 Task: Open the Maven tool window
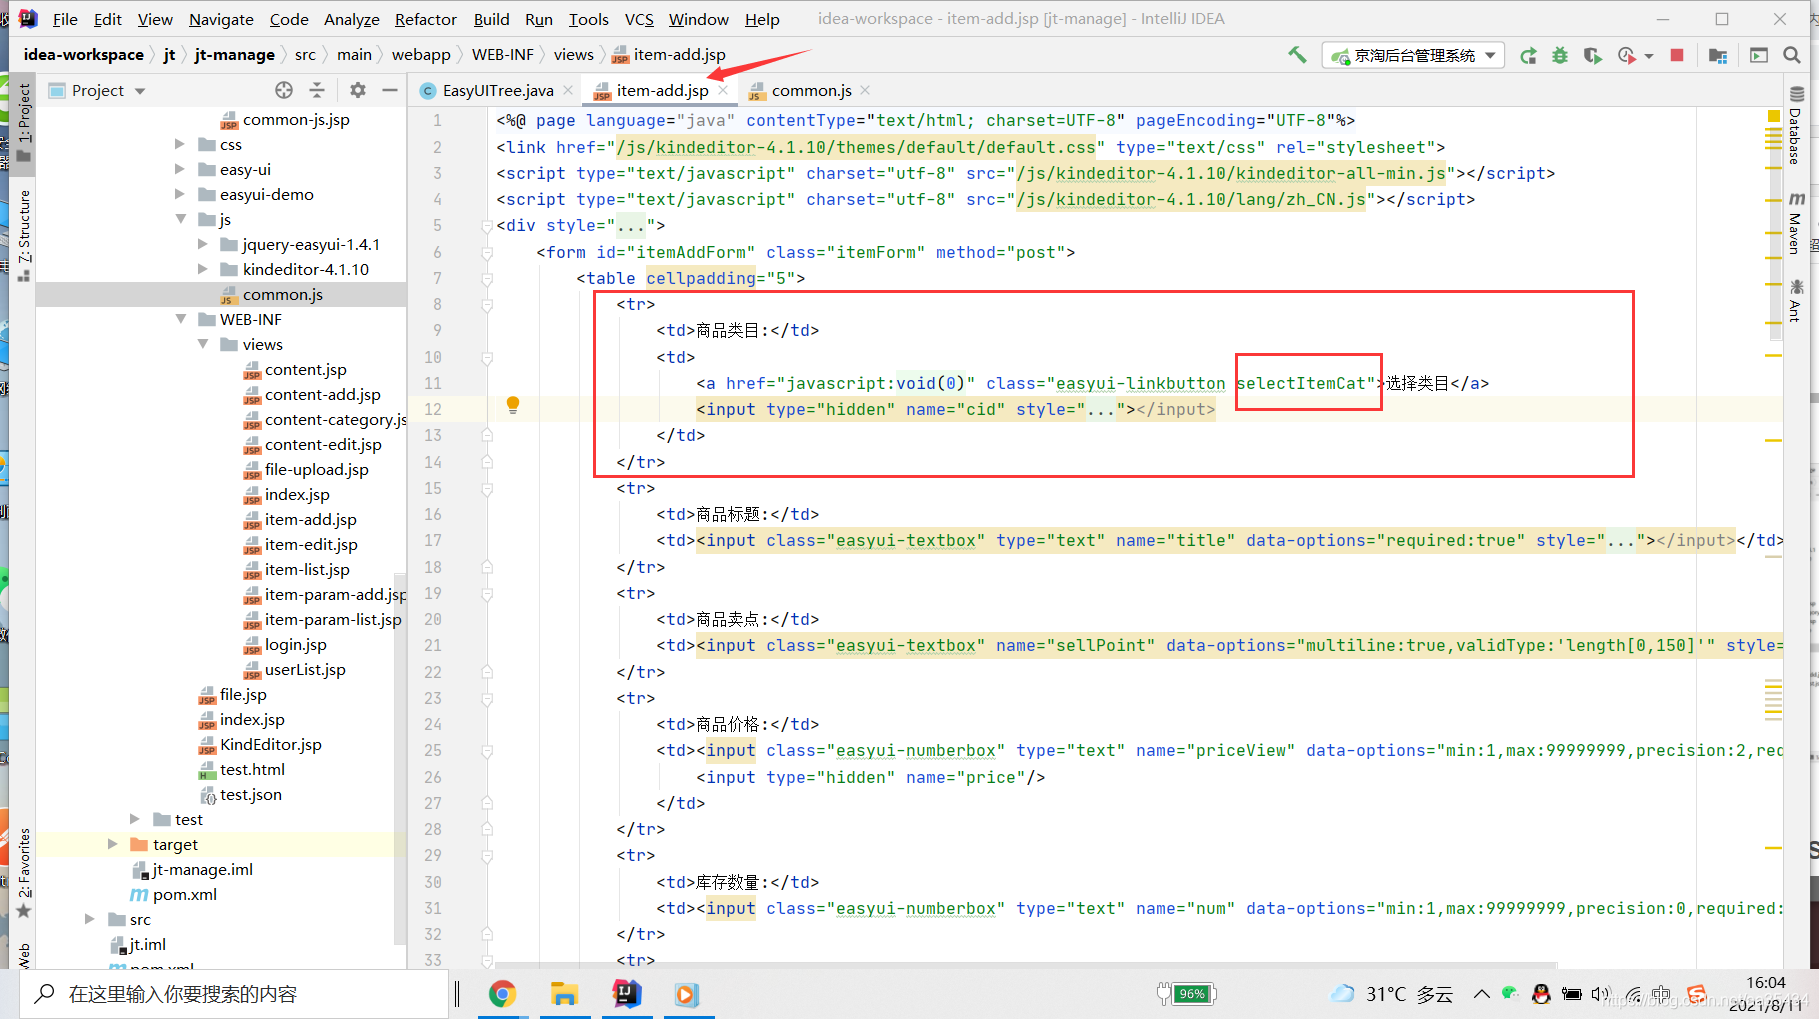point(1795,222)
